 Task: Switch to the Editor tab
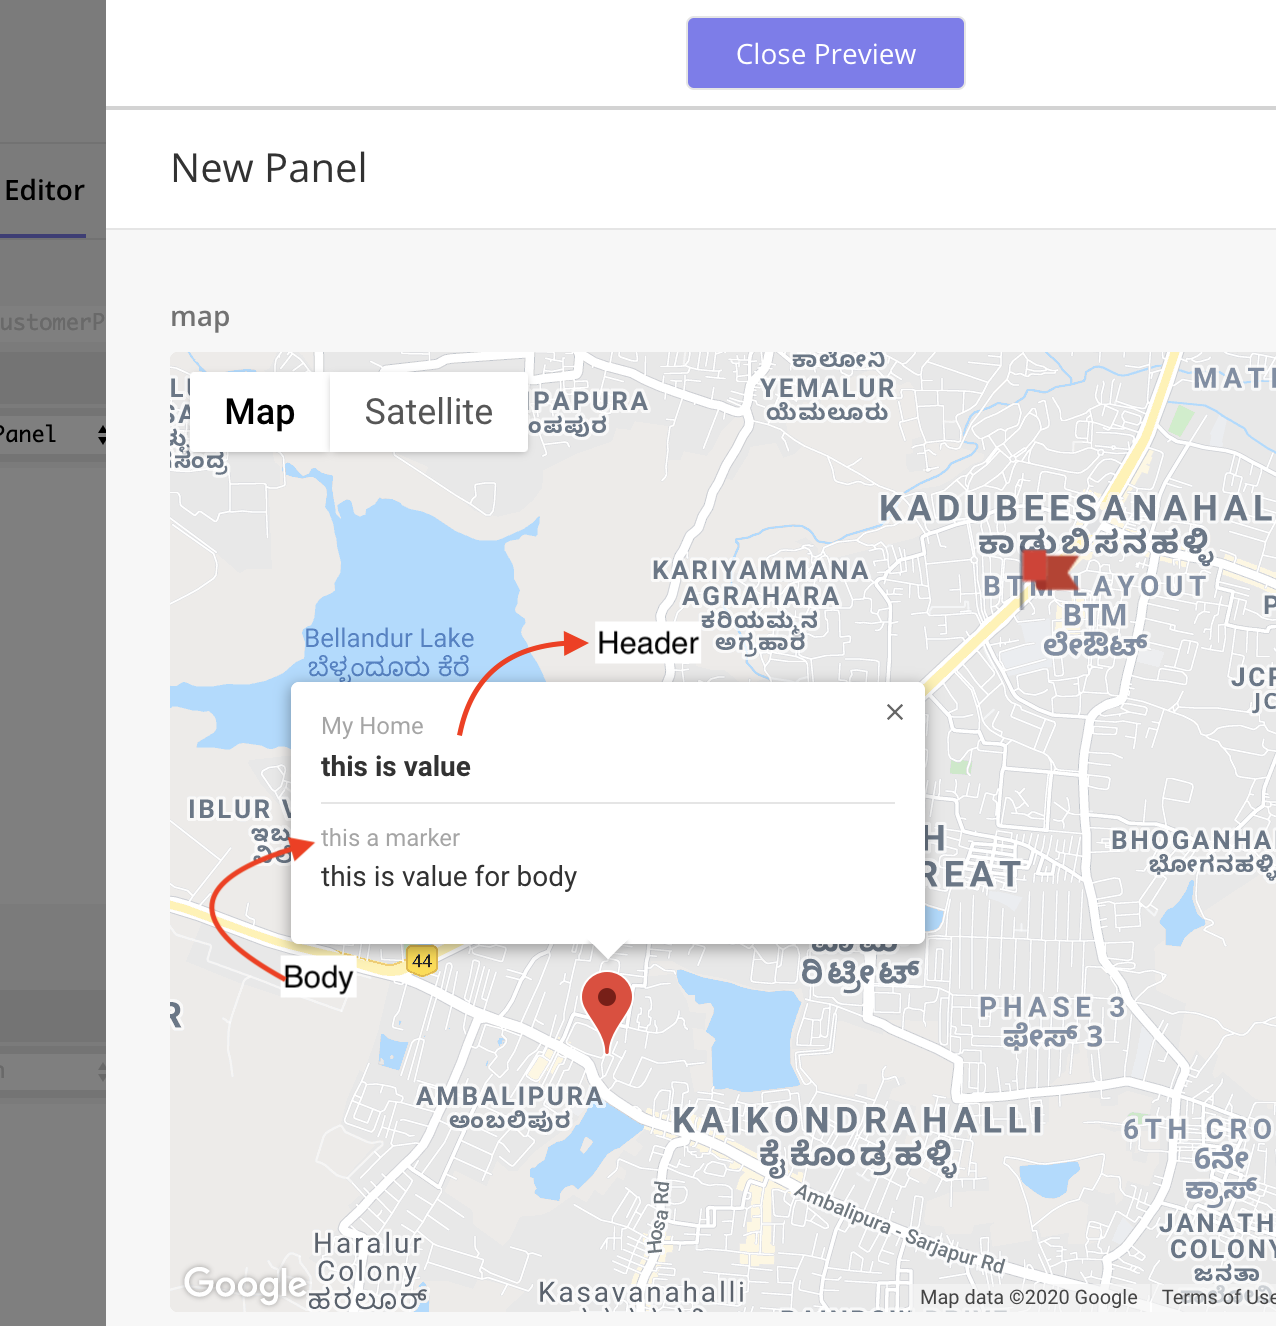click(44, 190)
